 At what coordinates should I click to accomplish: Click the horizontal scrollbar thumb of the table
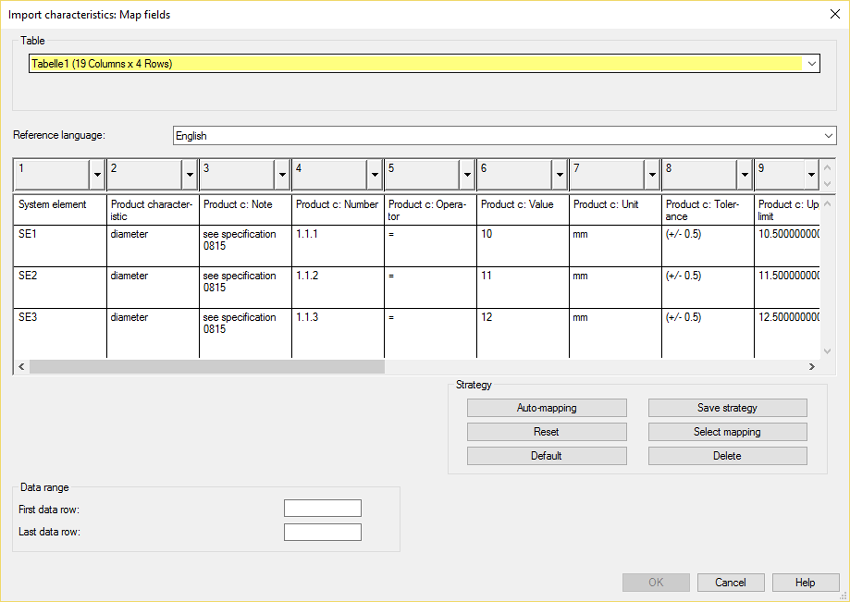point(207,367)
